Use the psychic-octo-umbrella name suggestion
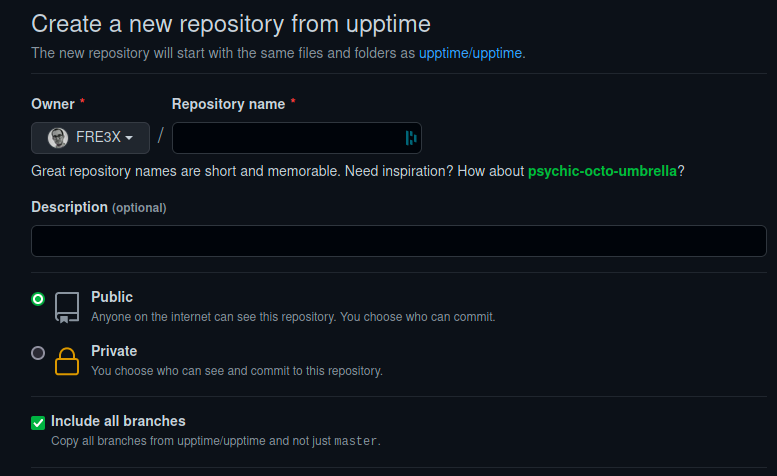The image size is (777, 476). click(602, 171)
